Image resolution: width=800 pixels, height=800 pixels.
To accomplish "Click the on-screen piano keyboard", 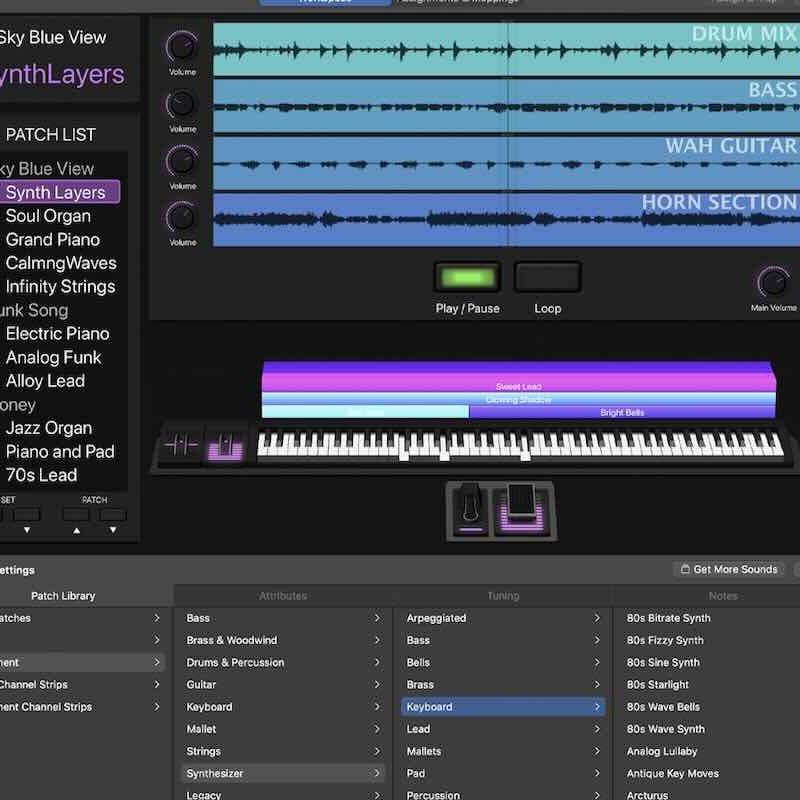I will (x=520, y=445).
